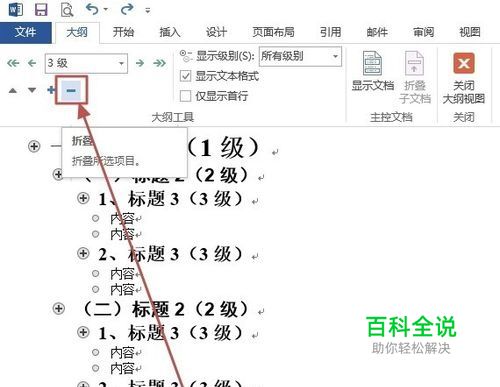
Task: Open the 页面布局 tab
Action: 273,32
